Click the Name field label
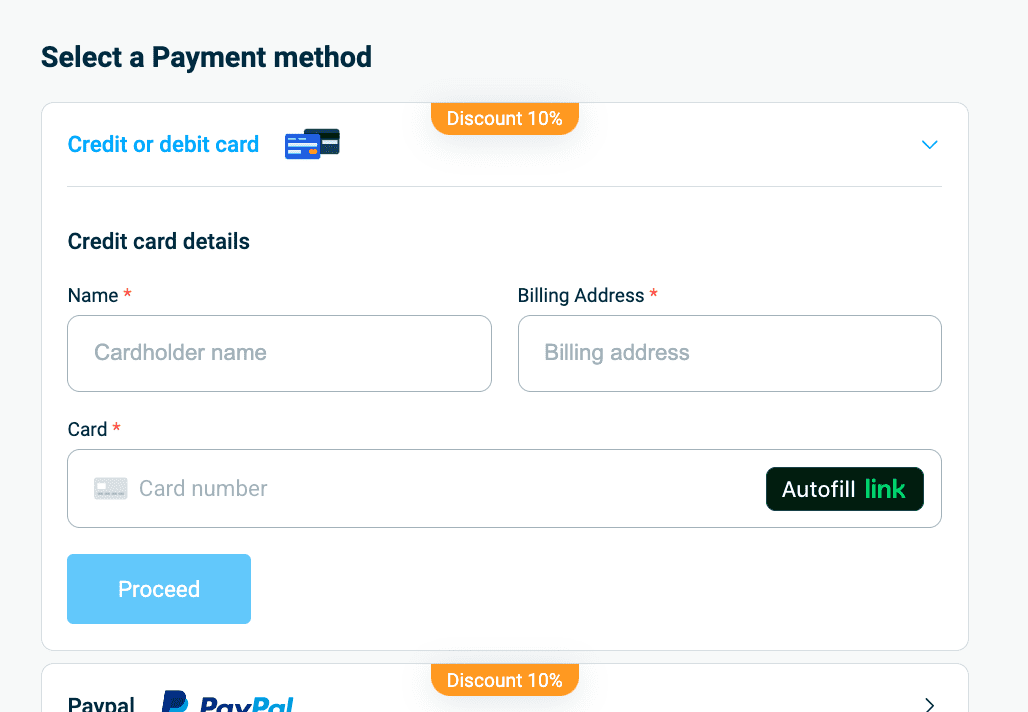 (93, 296)
